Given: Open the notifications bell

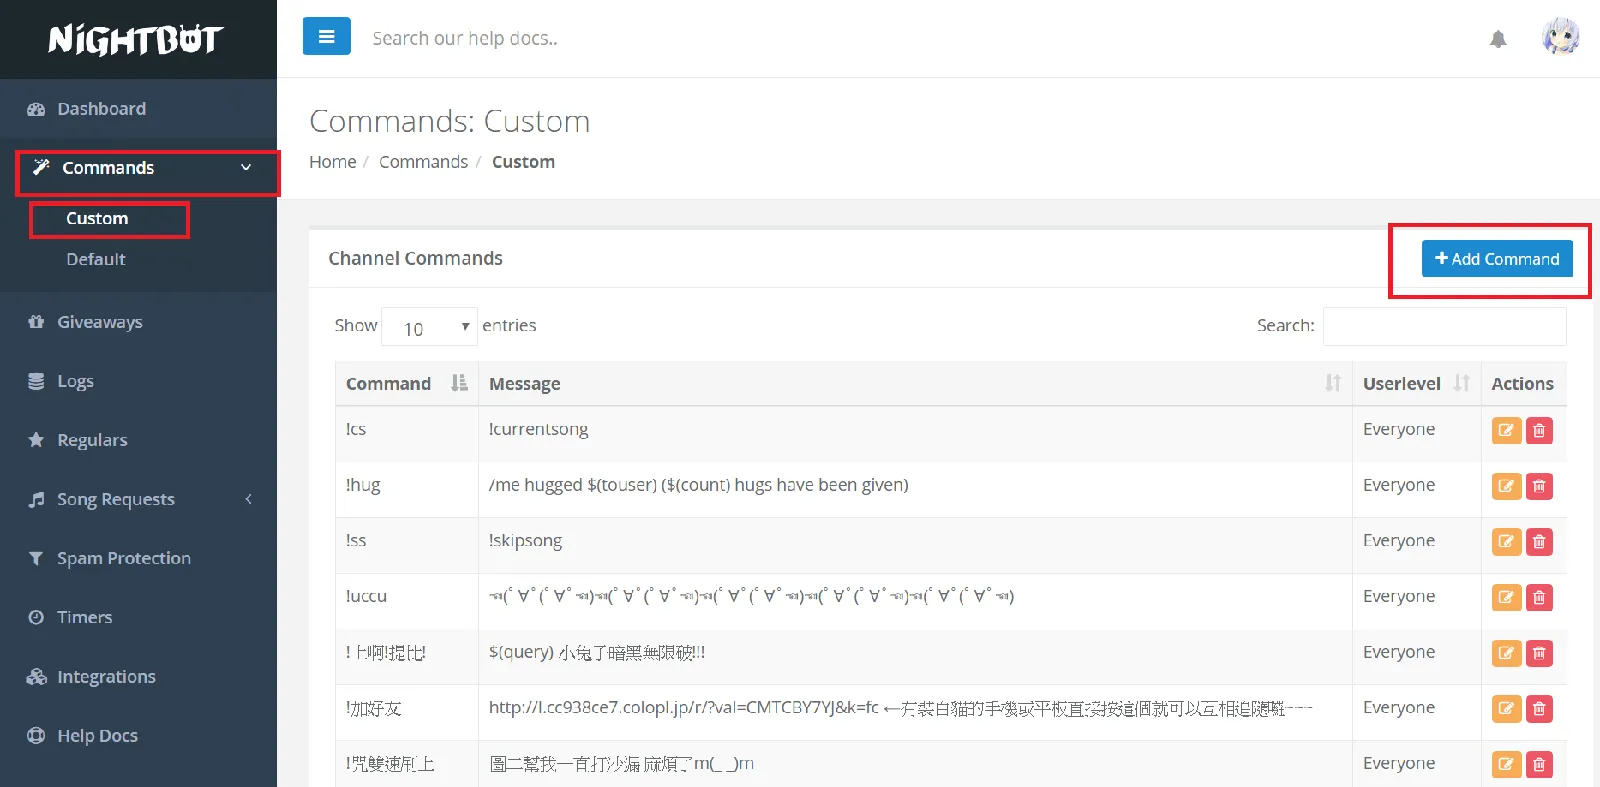Looking at the screenshot, I should point(1497,39).
